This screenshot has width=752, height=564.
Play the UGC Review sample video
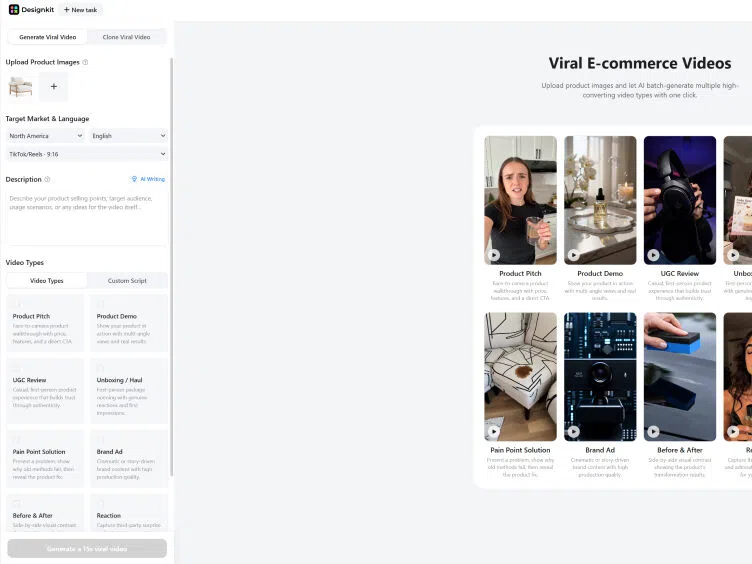click(x=653, y=255)
